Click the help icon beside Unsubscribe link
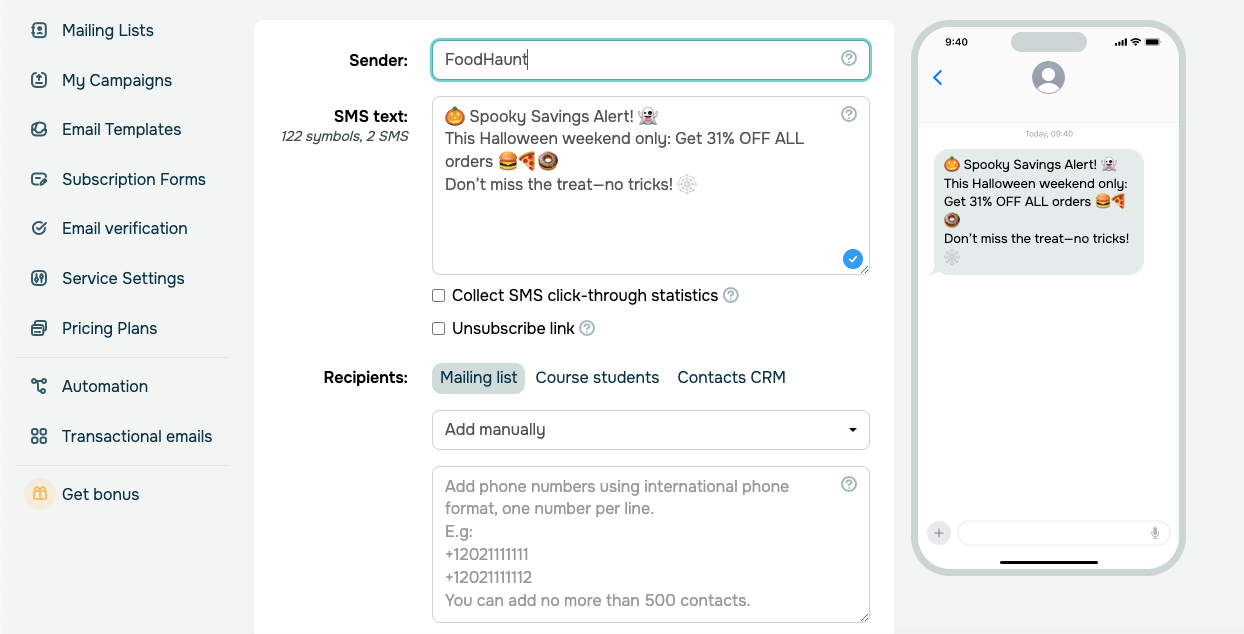This screenshot has height=634, width=1244. [x=587, y=328]
